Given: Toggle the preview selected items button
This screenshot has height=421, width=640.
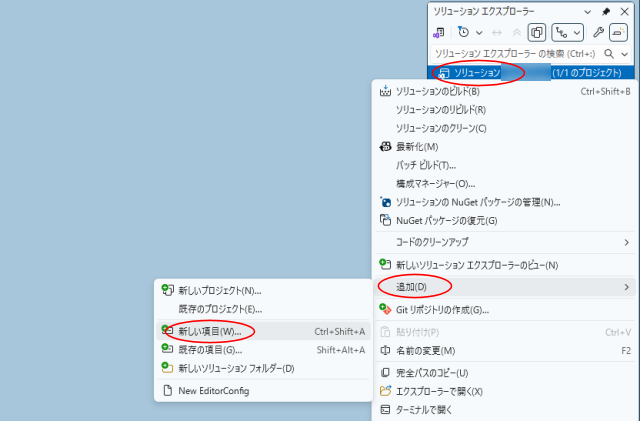Looking at the screenshot, I should [619, 33].
